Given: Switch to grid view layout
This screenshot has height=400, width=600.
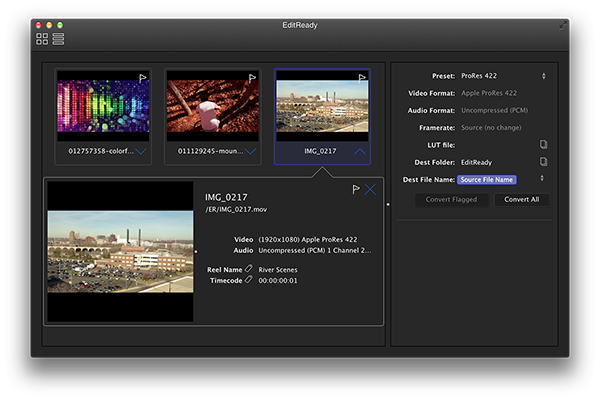Looking at the screenshot, I should [42, 39].
